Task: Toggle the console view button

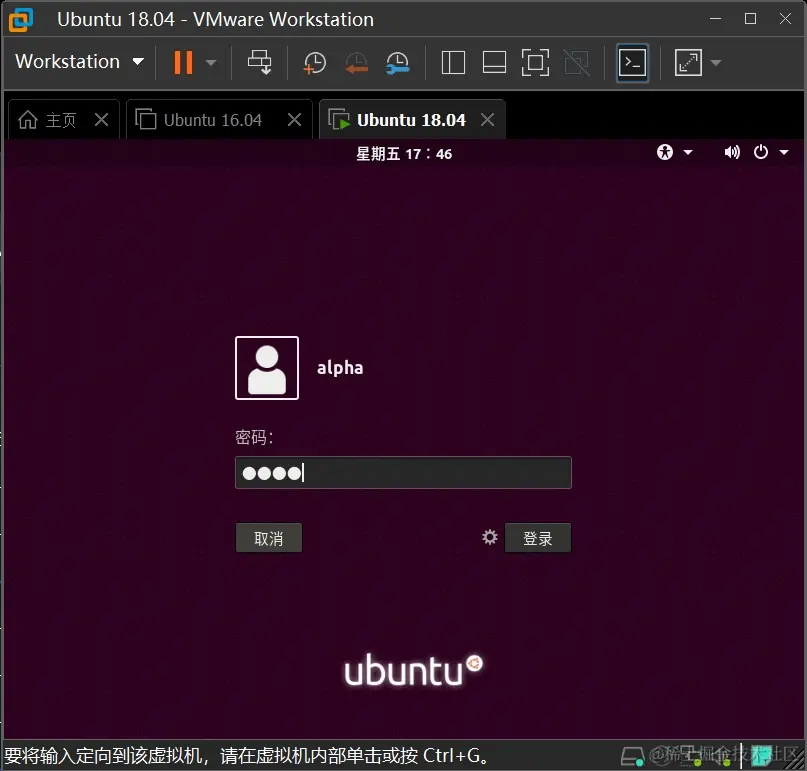Action: (632, 63)
